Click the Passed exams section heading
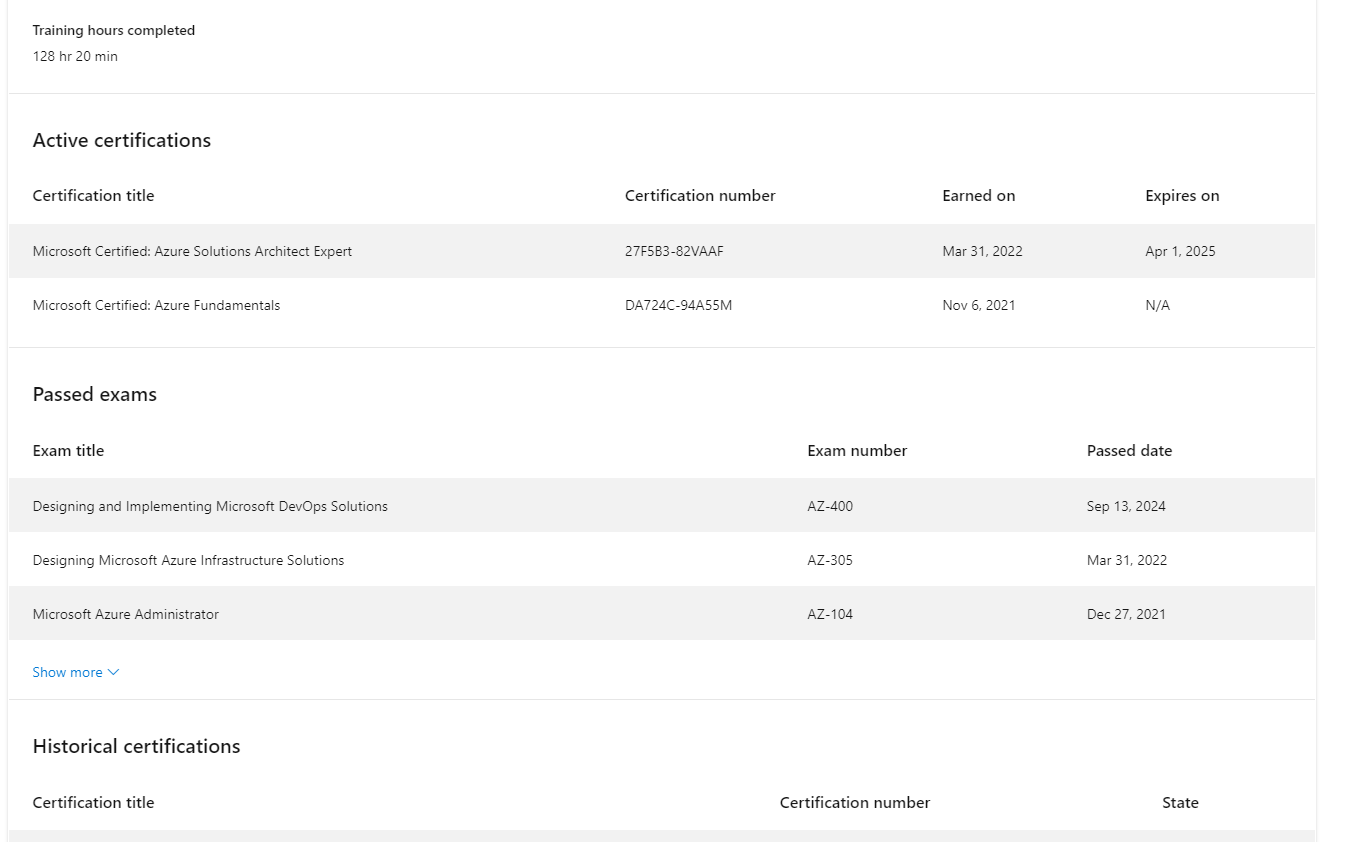The width and height of the screenshot is (1351, 842). pyautogui.click(x=94, y=394)
